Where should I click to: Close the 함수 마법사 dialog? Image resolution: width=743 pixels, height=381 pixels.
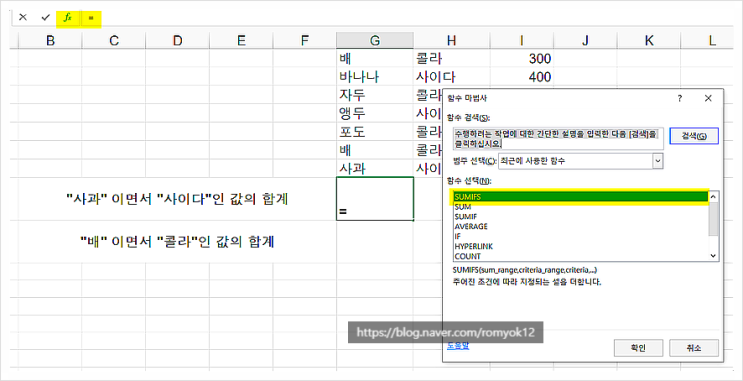click(708, 98)
